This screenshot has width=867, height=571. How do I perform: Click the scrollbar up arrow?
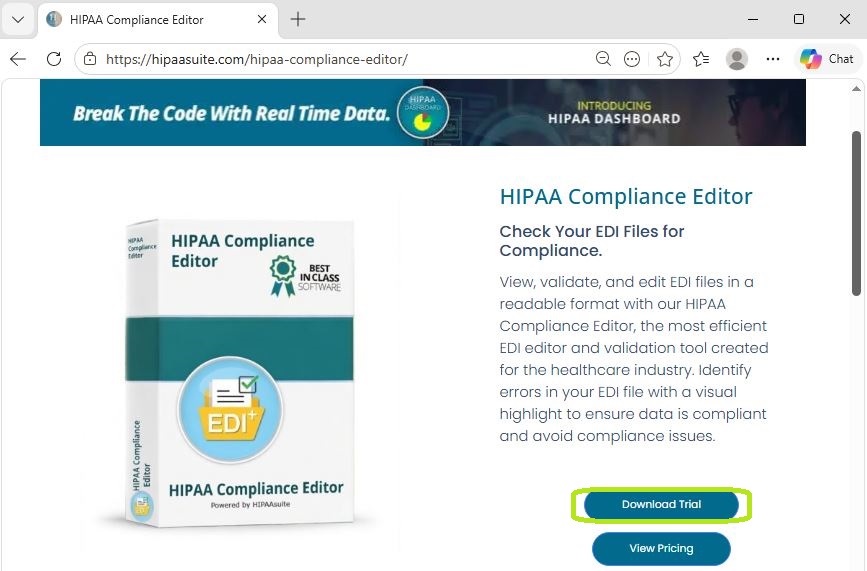856,89
